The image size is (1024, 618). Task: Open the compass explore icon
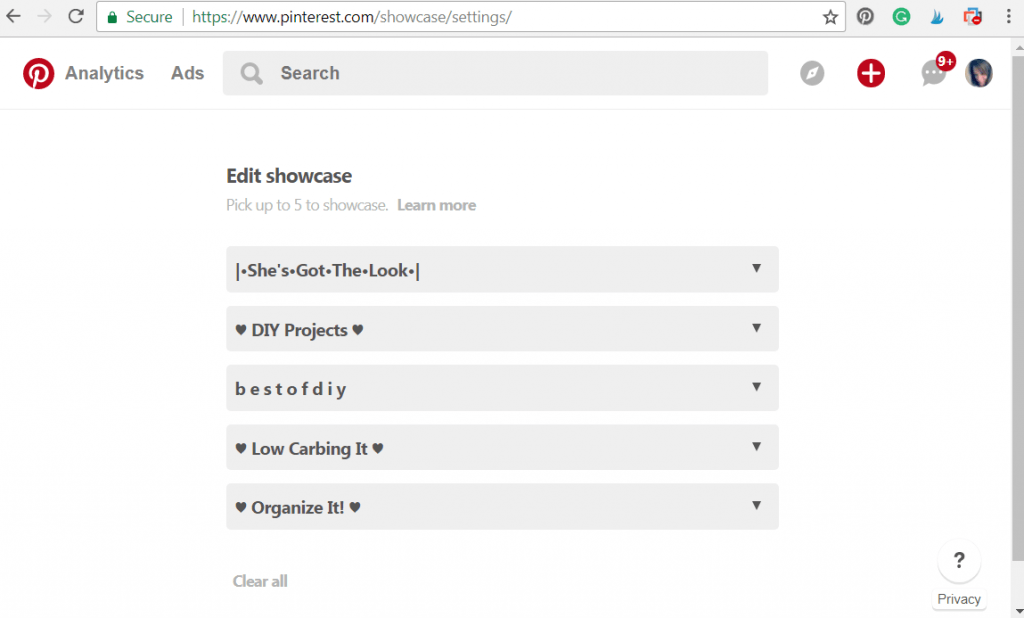pos(812,73)
